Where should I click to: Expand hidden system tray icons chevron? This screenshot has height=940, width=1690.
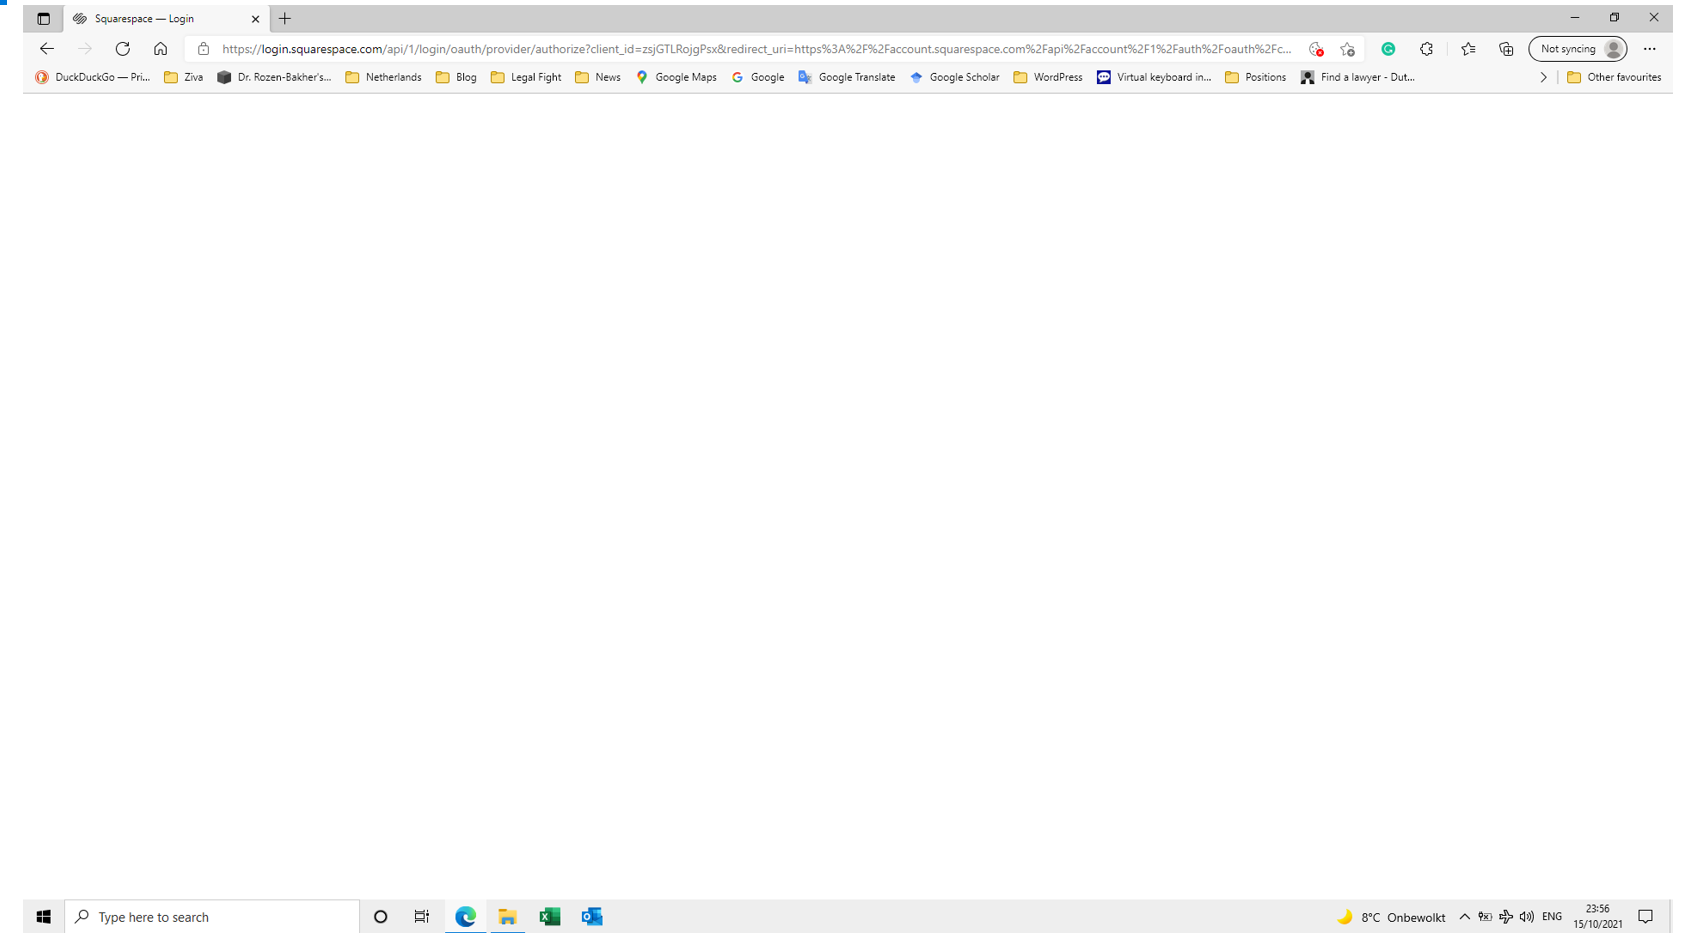[1464, 916]
